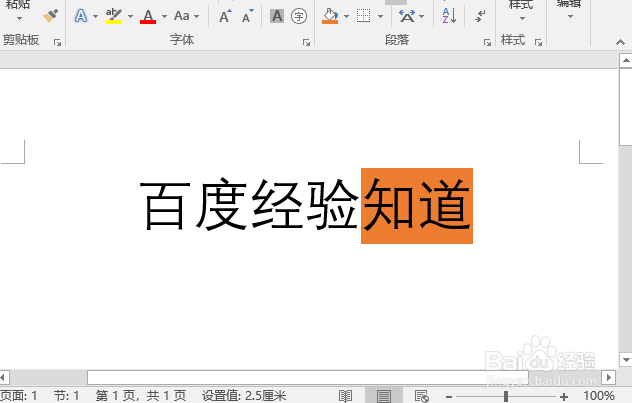Viewport: 632px width, 403px height.
Task: Toggle character shading gray A icon
Action: (277, 16)
